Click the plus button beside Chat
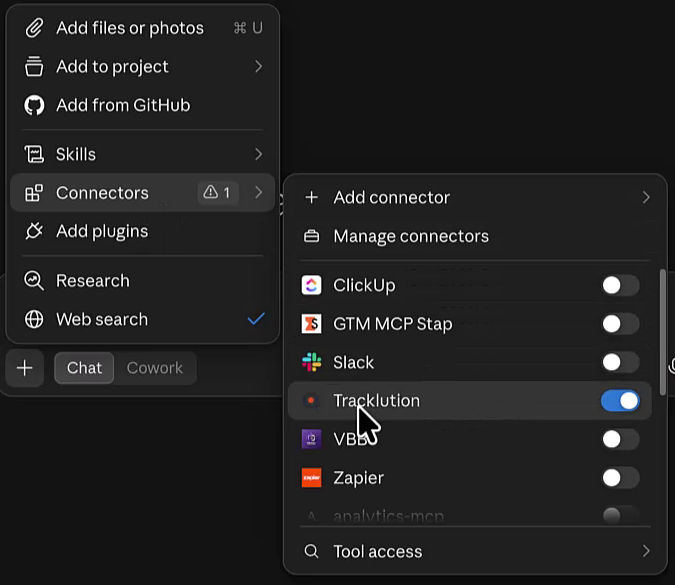Viewport: 675px width, 585px height. pos(25,368)
